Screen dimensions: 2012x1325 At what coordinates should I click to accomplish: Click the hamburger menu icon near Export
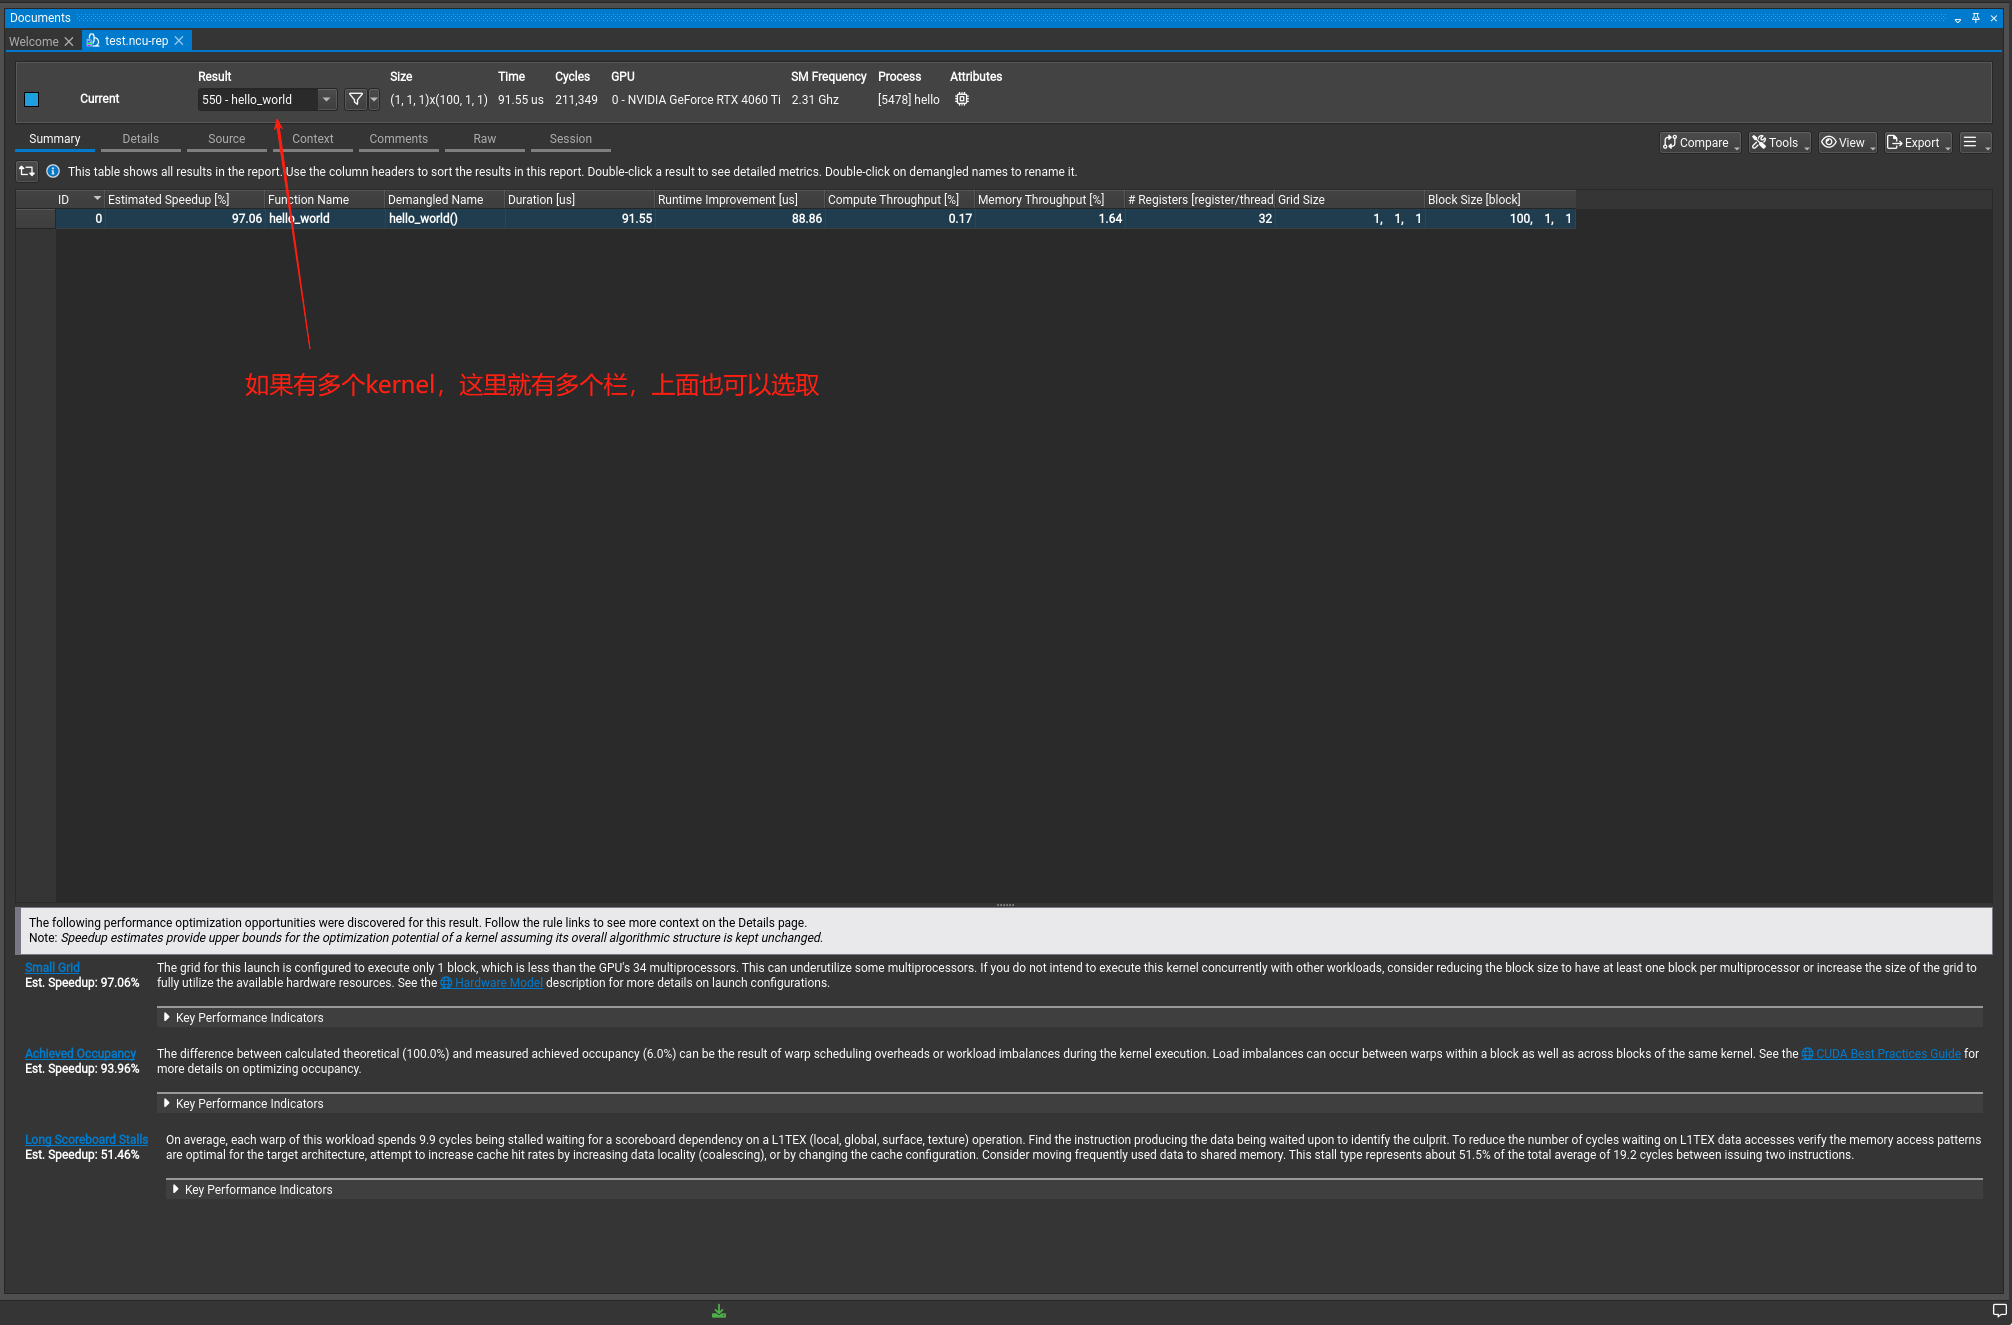click(1970, 142)
